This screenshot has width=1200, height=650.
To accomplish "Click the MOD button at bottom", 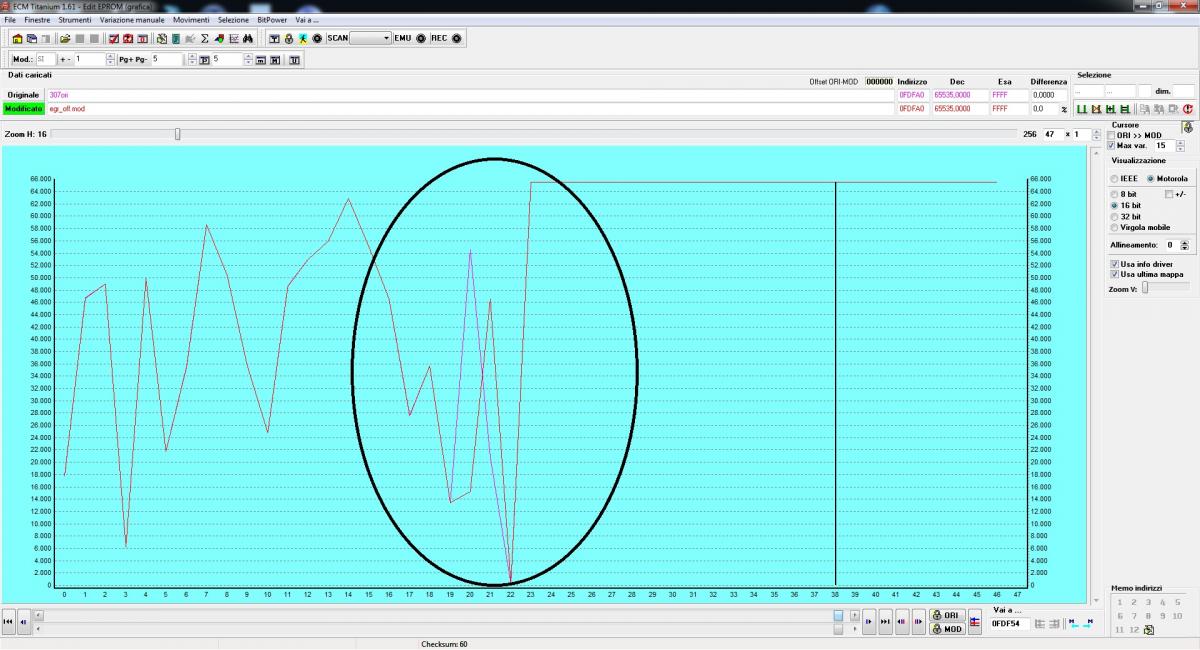I will pyautogui.click(x=947, y=629).
